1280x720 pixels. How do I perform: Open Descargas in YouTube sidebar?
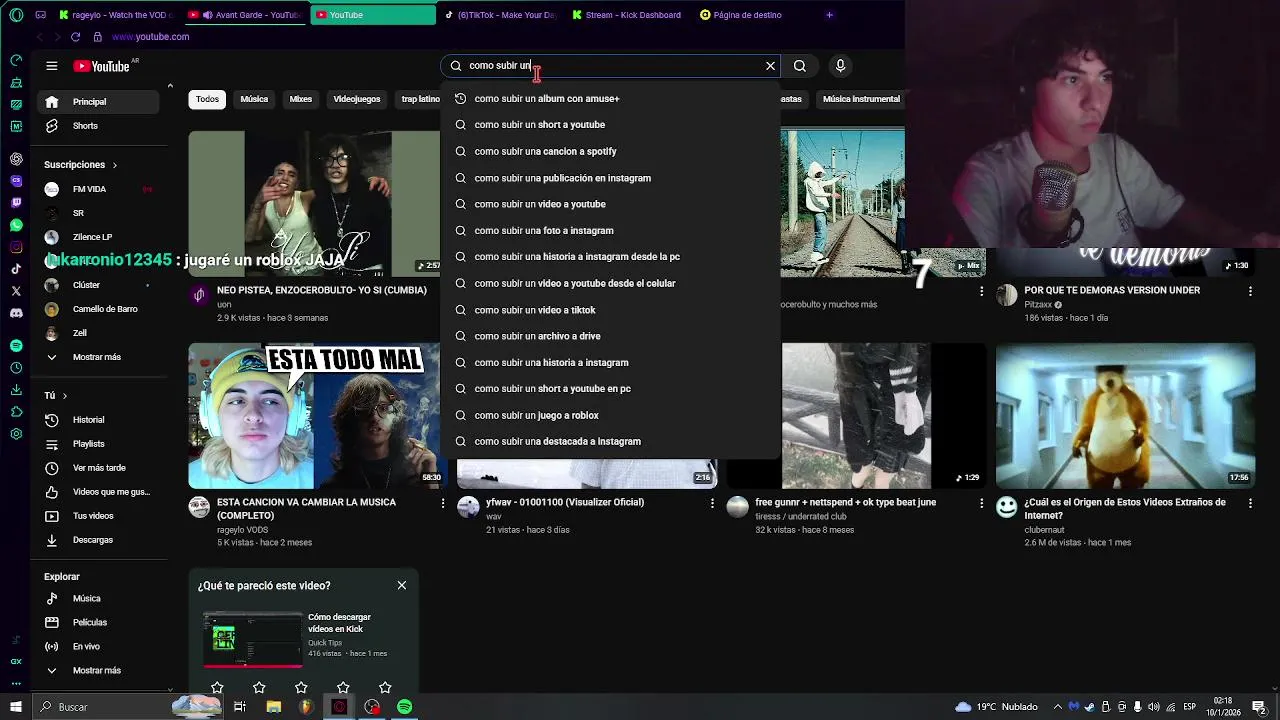(x=97, y=540)
